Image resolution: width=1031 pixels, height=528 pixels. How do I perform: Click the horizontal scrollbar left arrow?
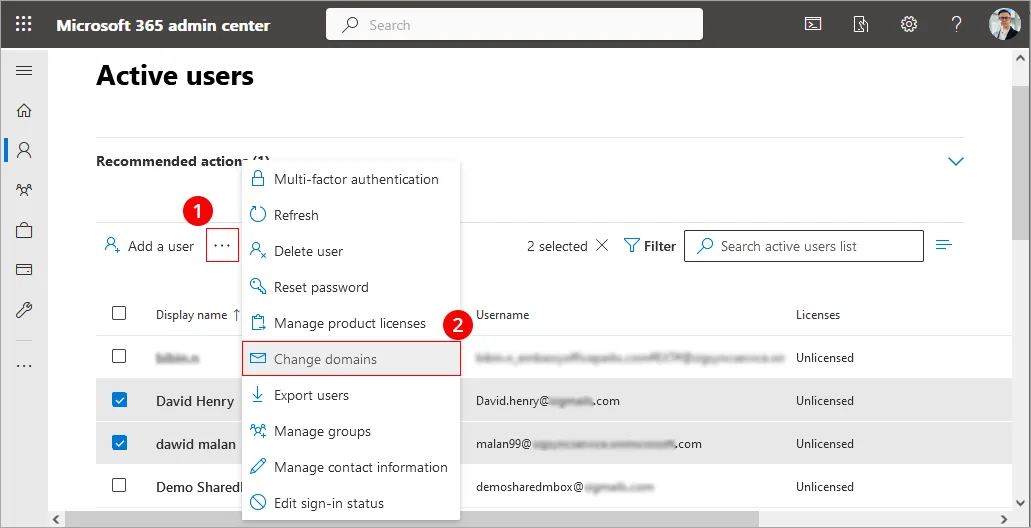coord(56,519)
